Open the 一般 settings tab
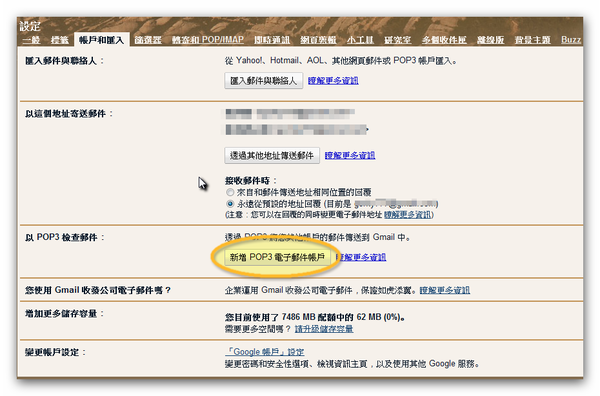 [31, 40]
